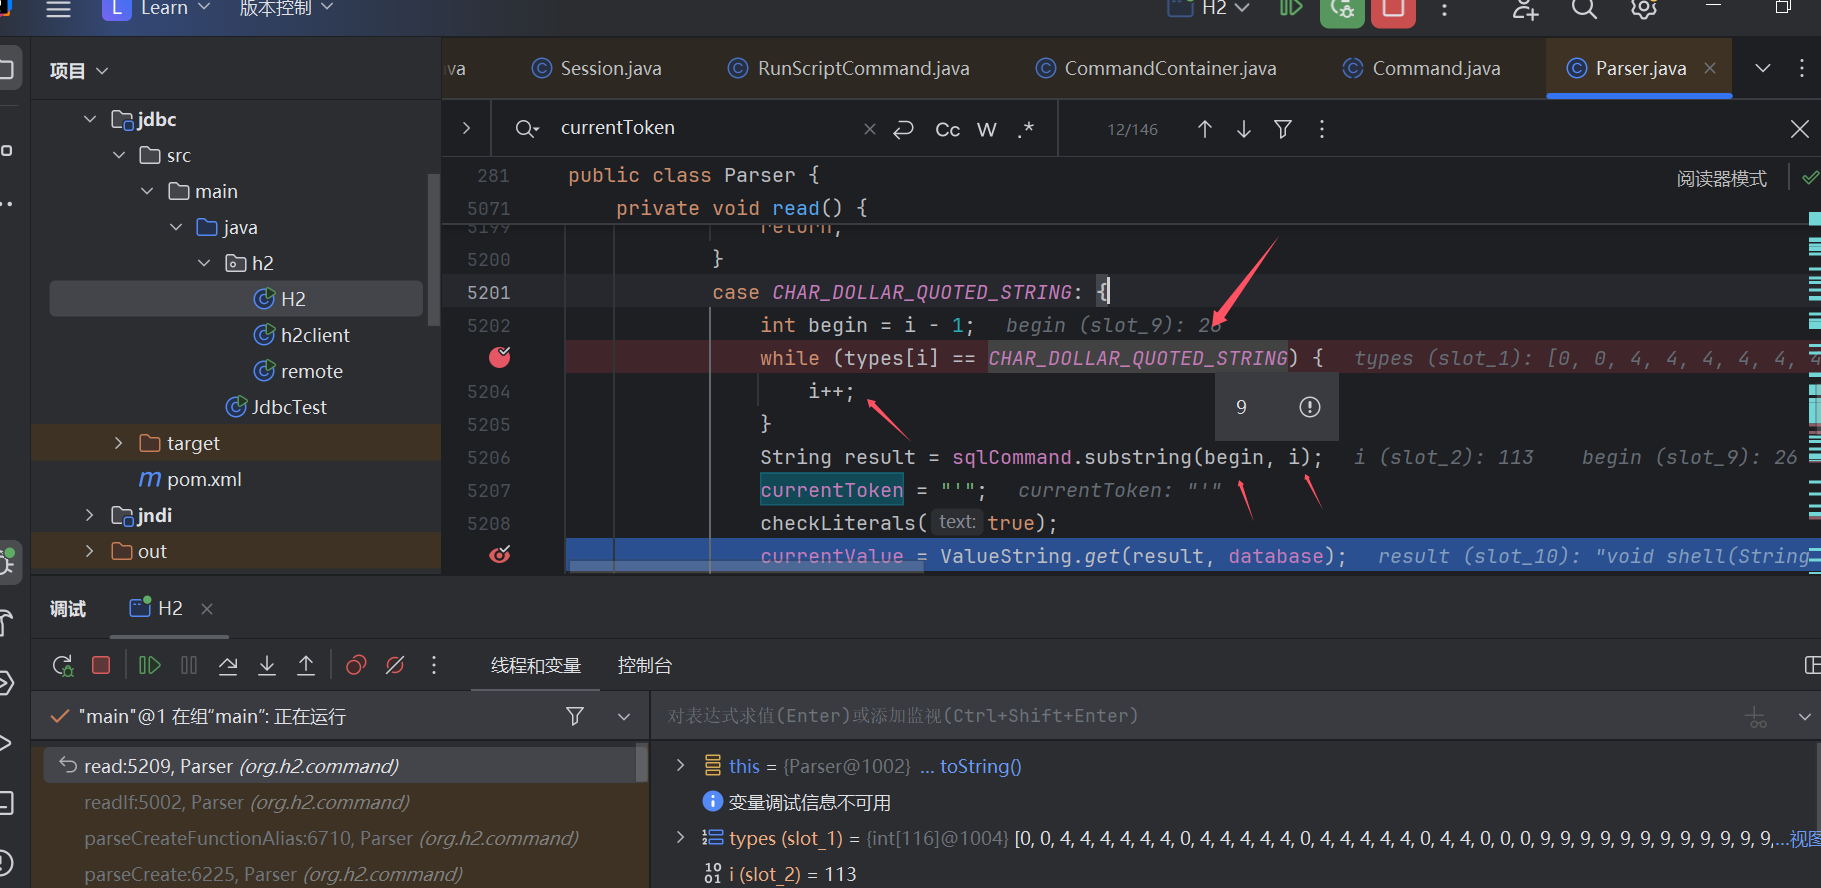Image resolution: width=1821 pixels, height=888 pixels.
Task: Stop the debugger in debug toolbar
Action: [x=101, y=665]
